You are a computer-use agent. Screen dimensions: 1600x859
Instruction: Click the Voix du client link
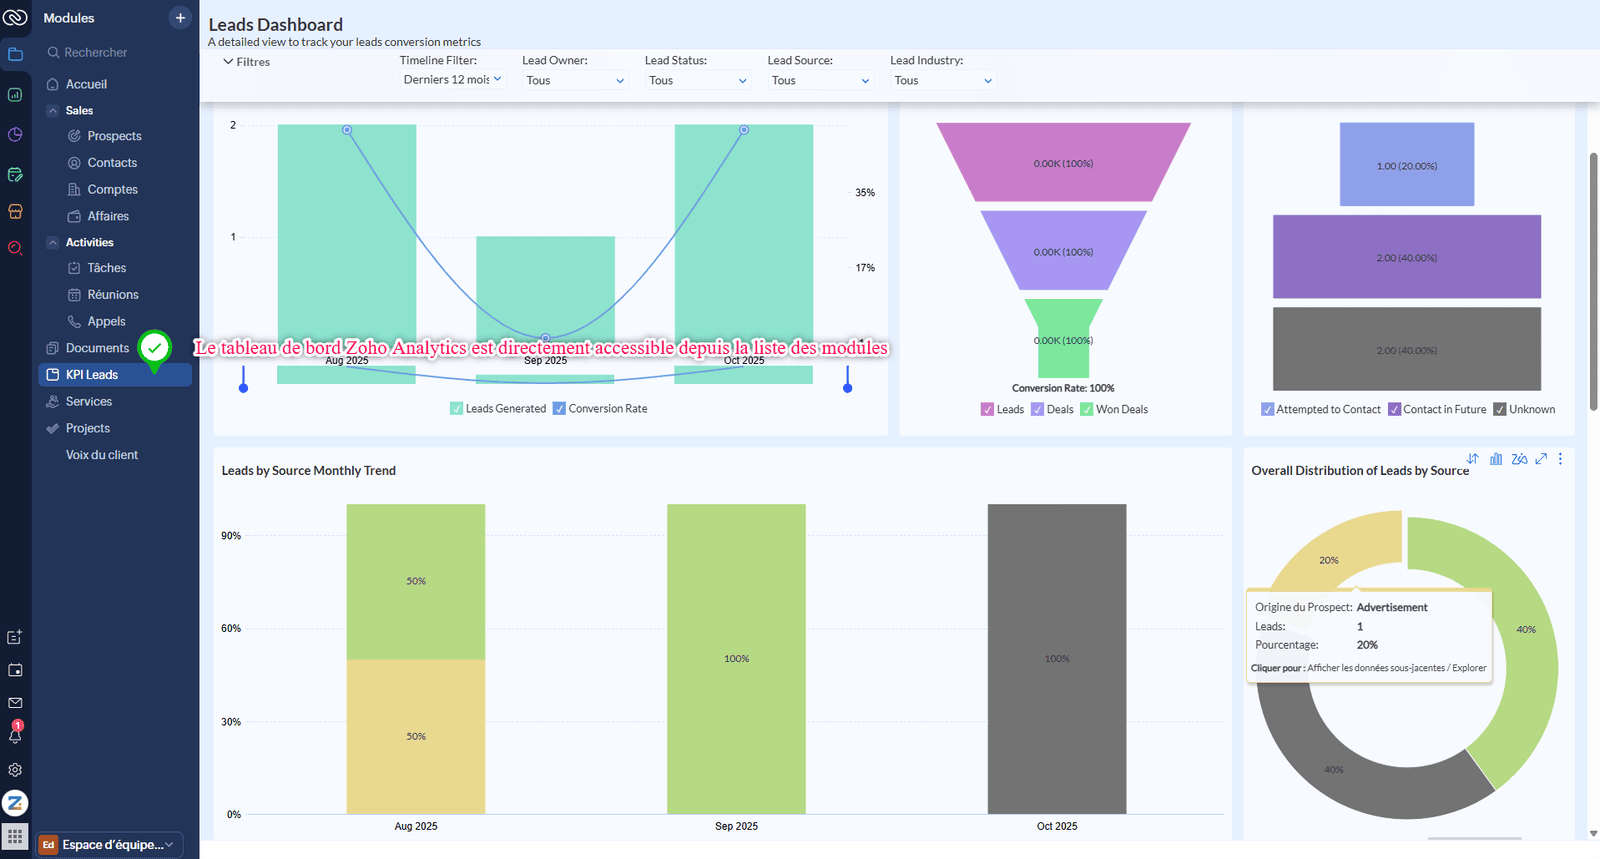click(x=102, y=455)
